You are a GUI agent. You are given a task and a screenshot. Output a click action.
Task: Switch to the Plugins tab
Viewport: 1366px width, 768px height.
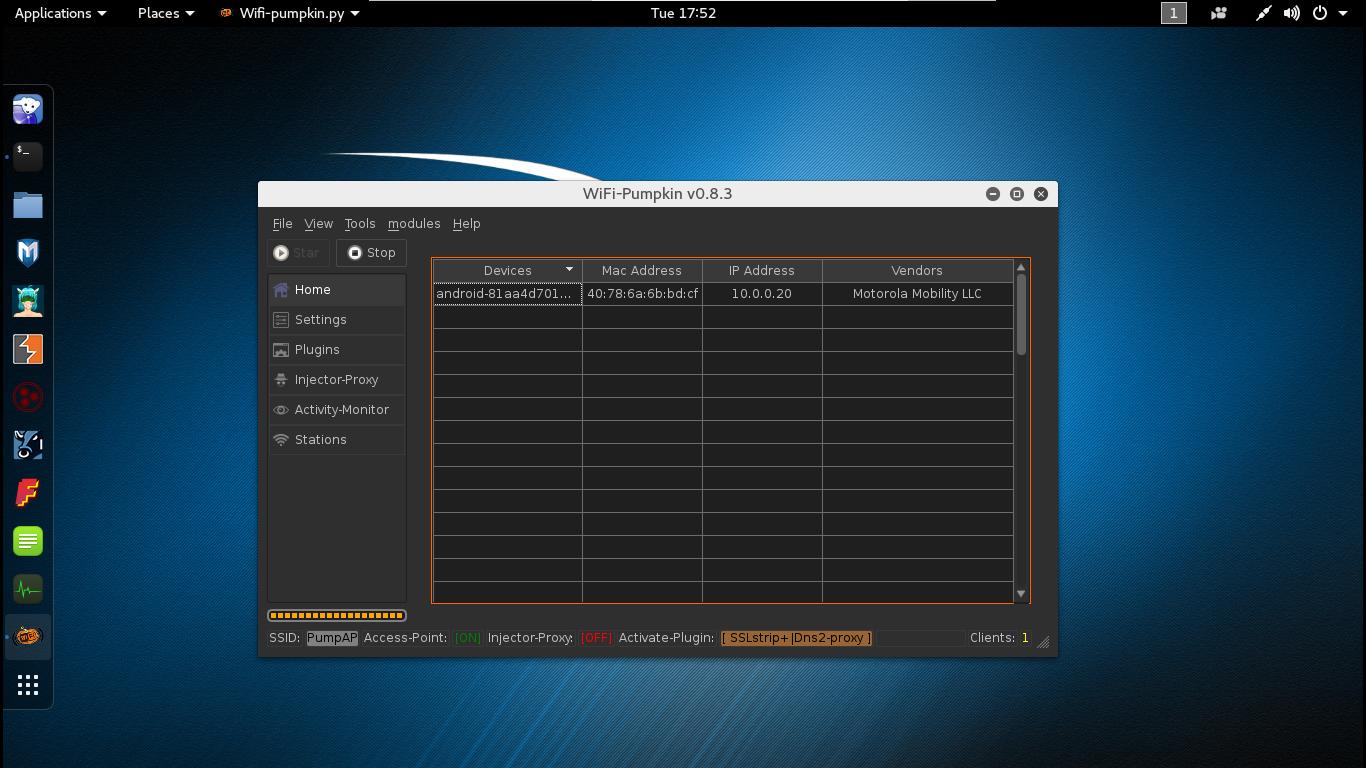[337, 350]
